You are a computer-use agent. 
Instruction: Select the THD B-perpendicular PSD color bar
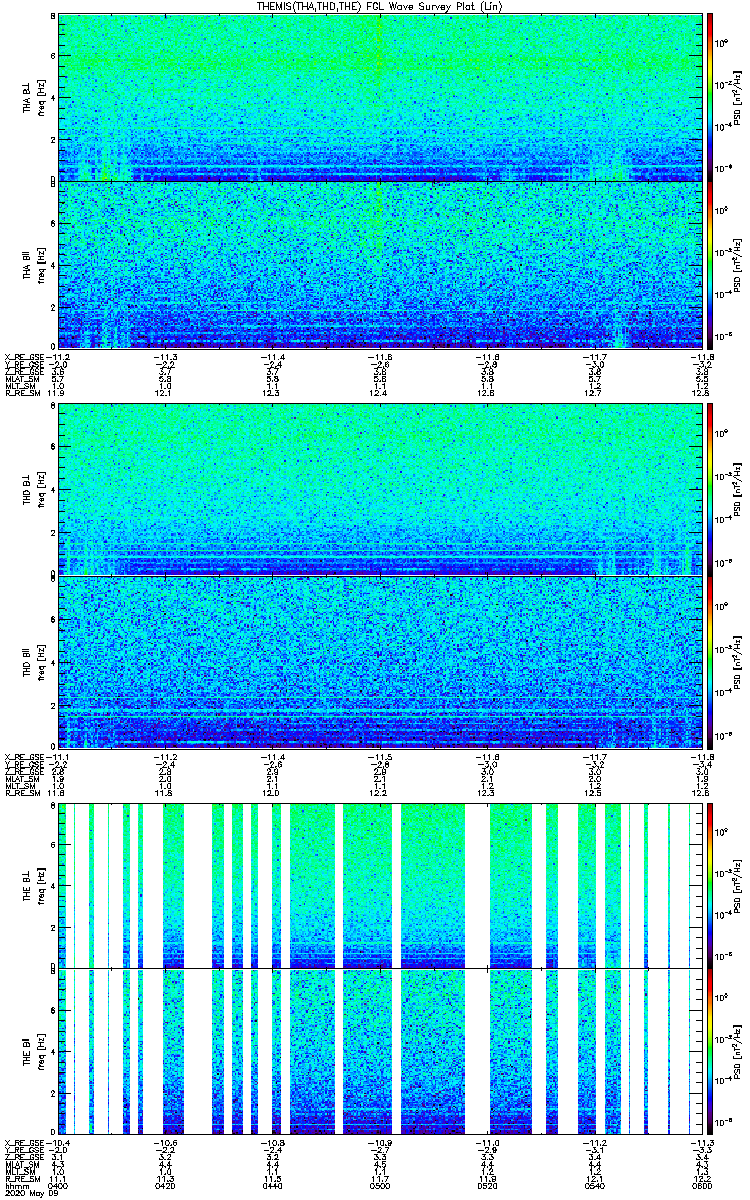710,489
